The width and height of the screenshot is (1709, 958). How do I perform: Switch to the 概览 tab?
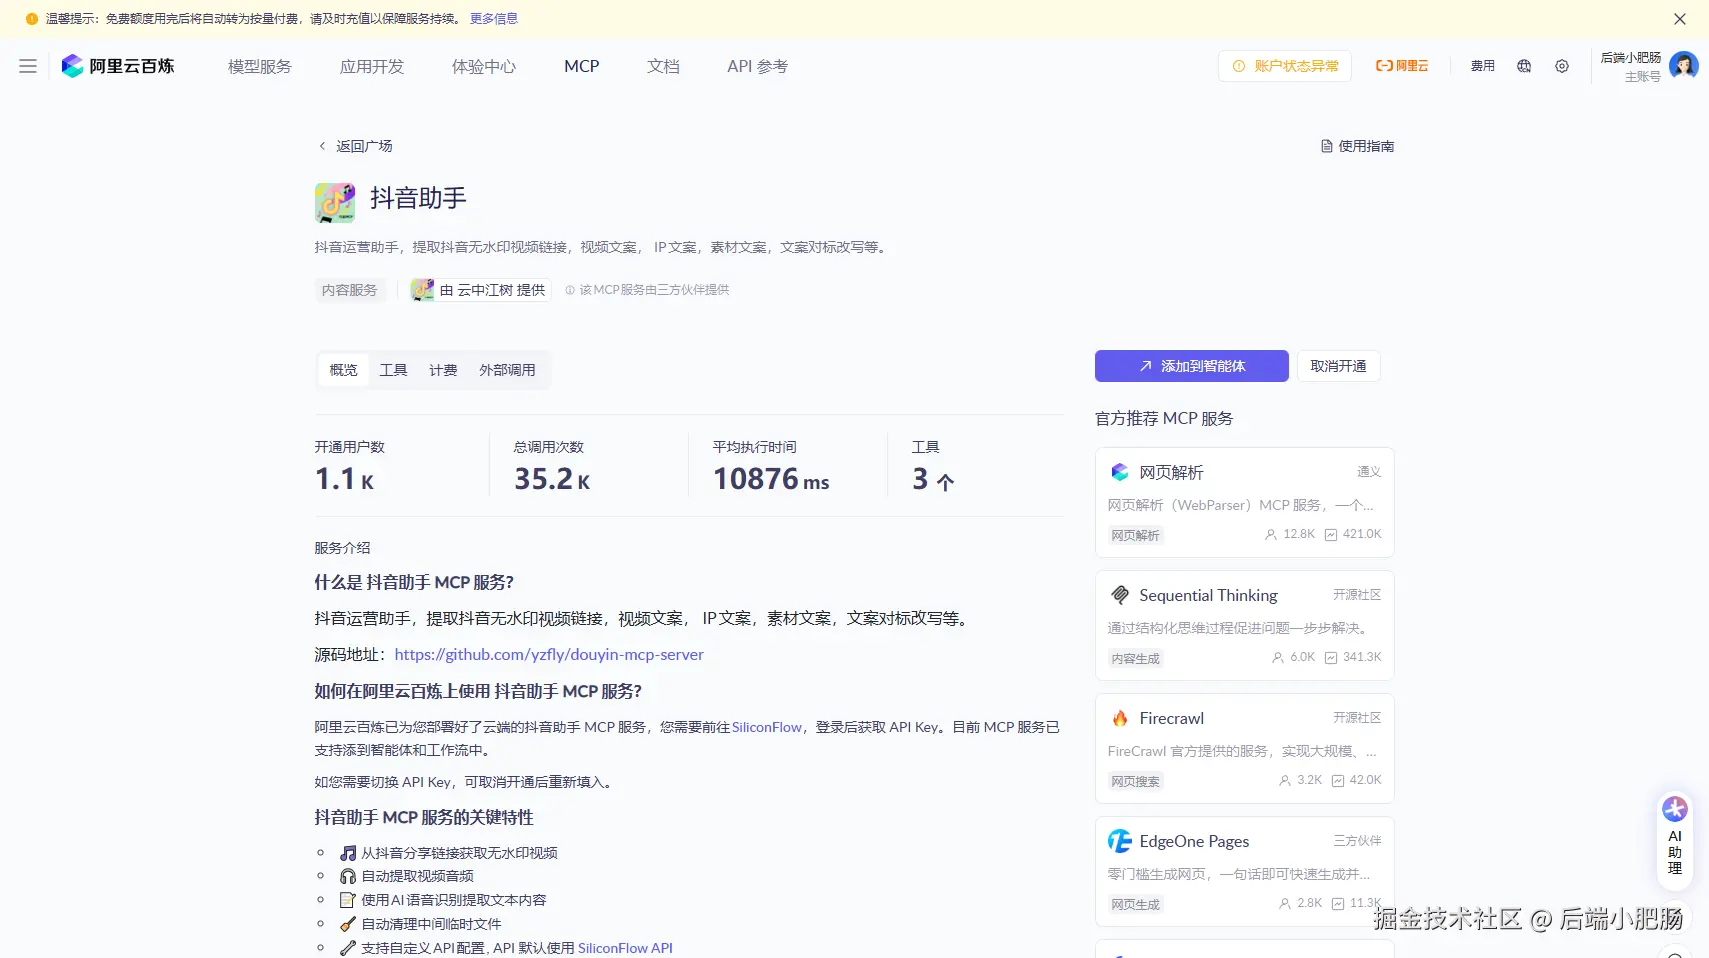coord(344,370)
